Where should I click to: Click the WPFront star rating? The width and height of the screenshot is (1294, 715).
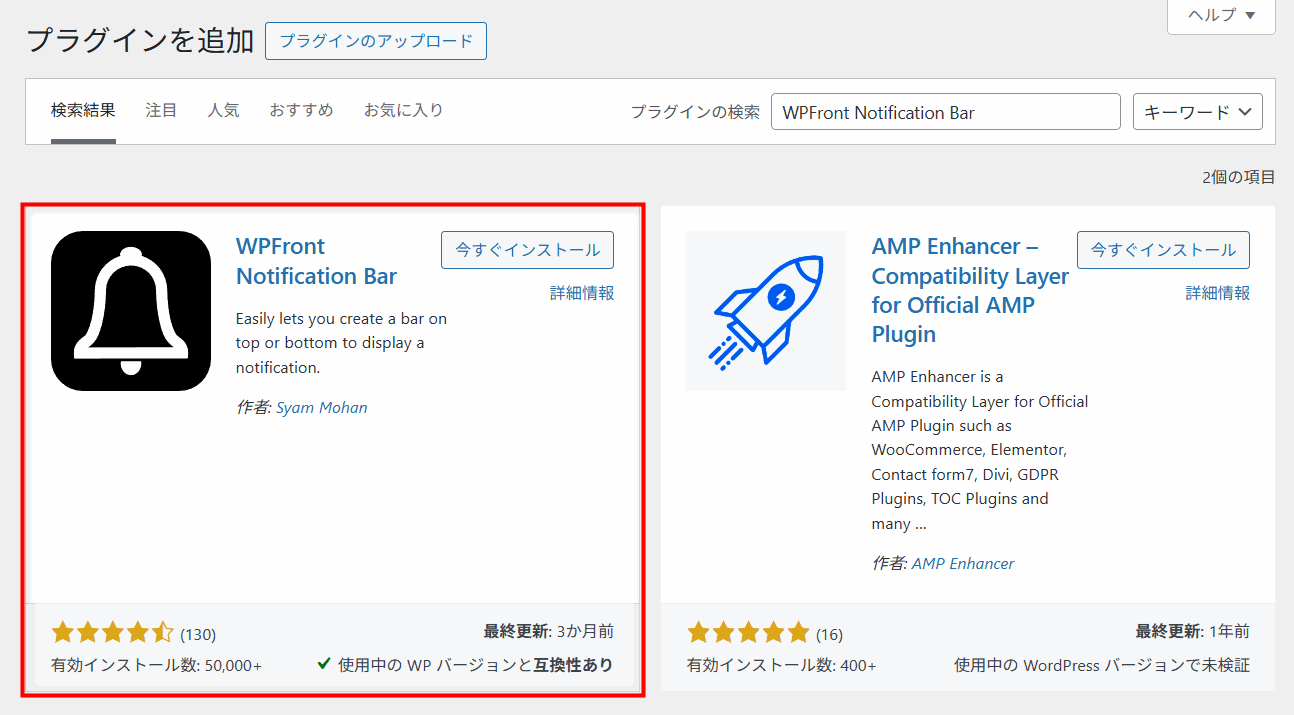112,632
